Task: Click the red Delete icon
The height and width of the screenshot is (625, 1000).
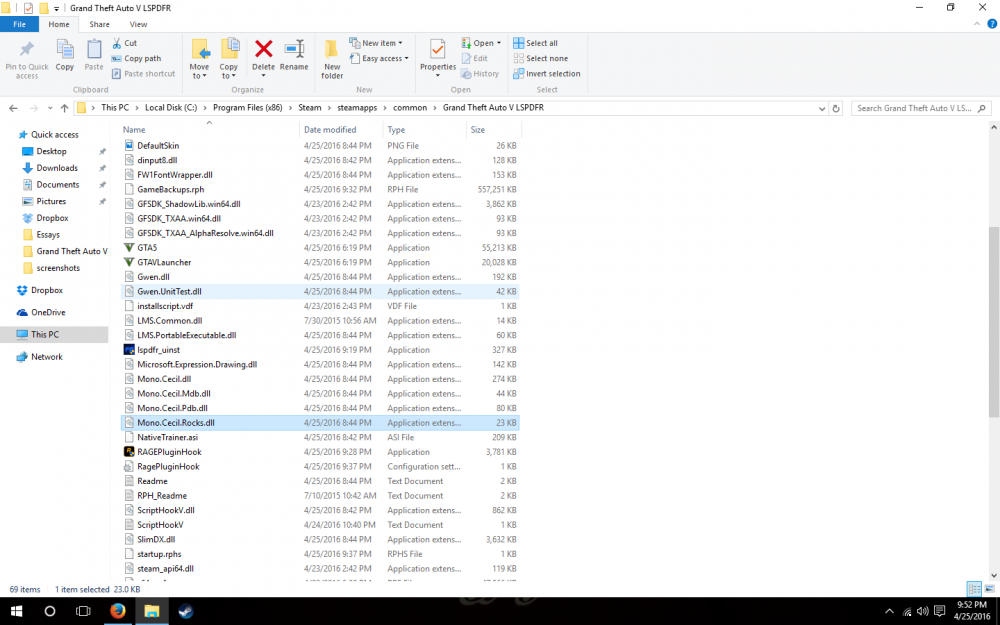Action: (x=263, y=48)
